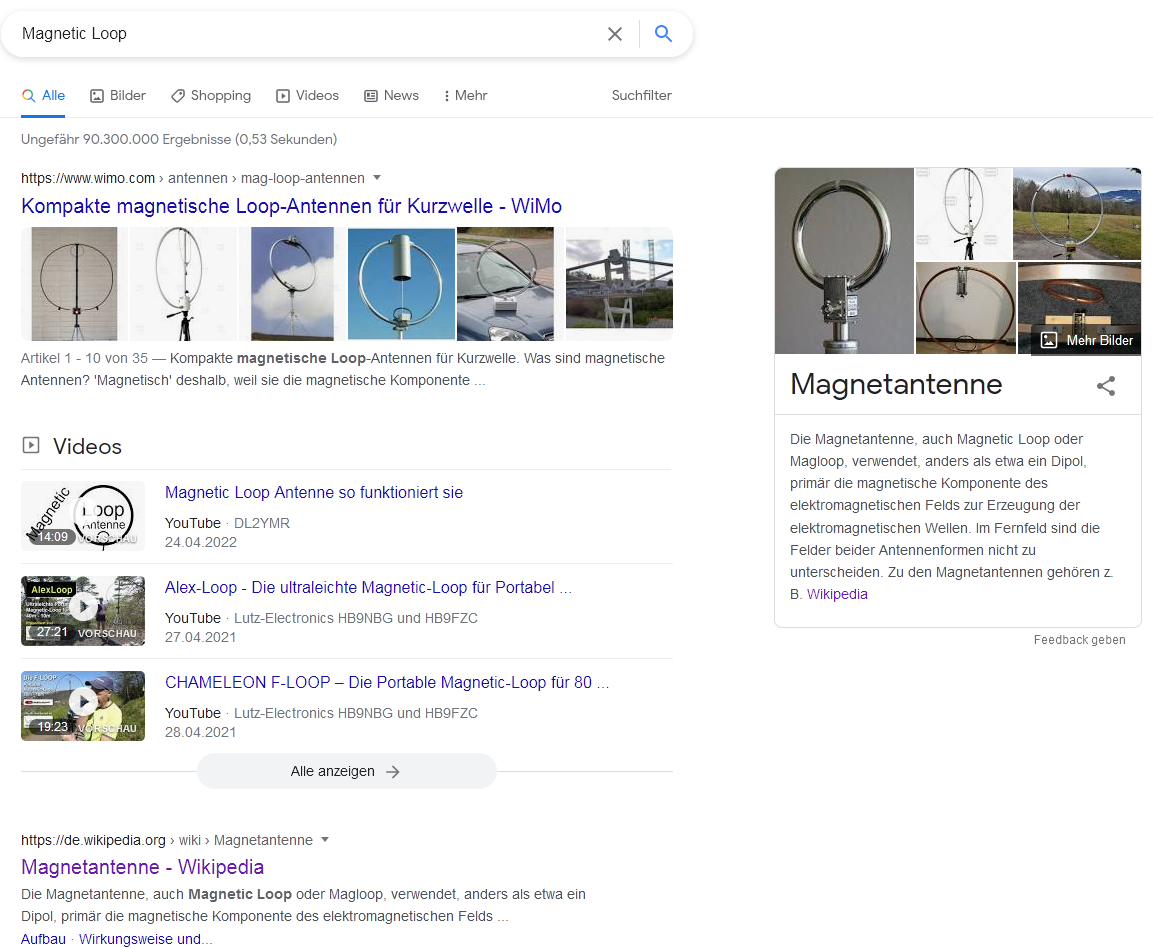The width and height of the screenshot is (1153, 948).
Task: Expand the de.wikipedia.org result dropdown arrow
Action: pyautogui.click(x=325, y=839)
